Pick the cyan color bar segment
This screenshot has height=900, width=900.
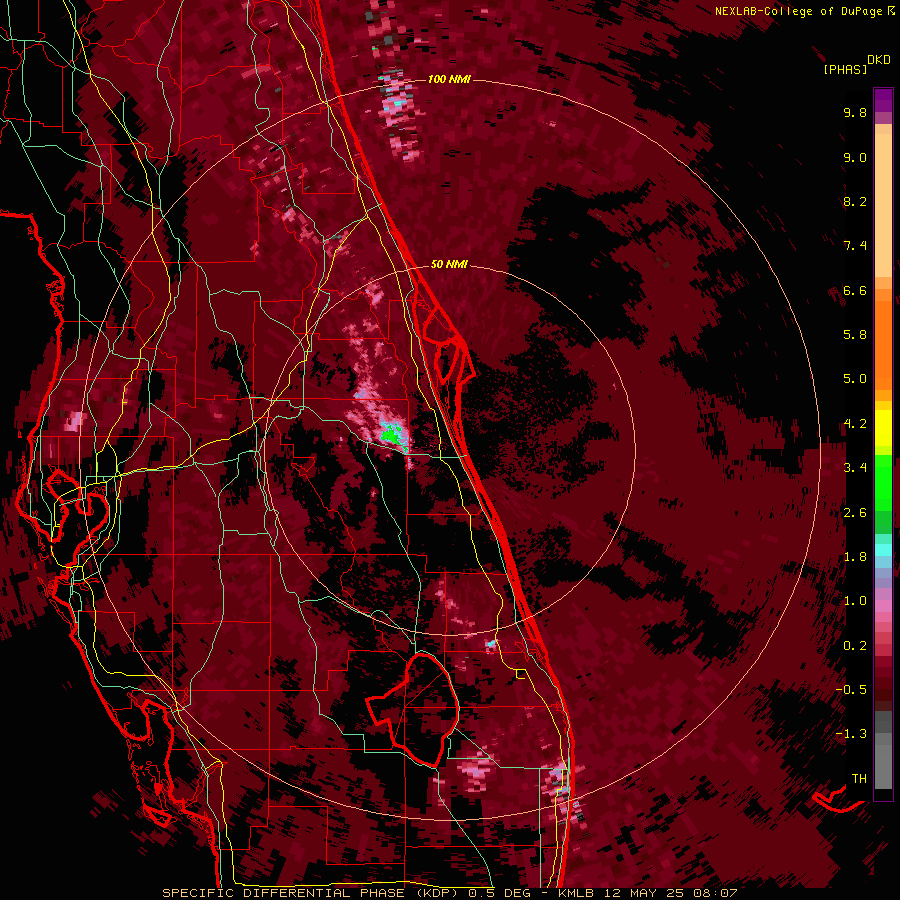click(883, 550)
